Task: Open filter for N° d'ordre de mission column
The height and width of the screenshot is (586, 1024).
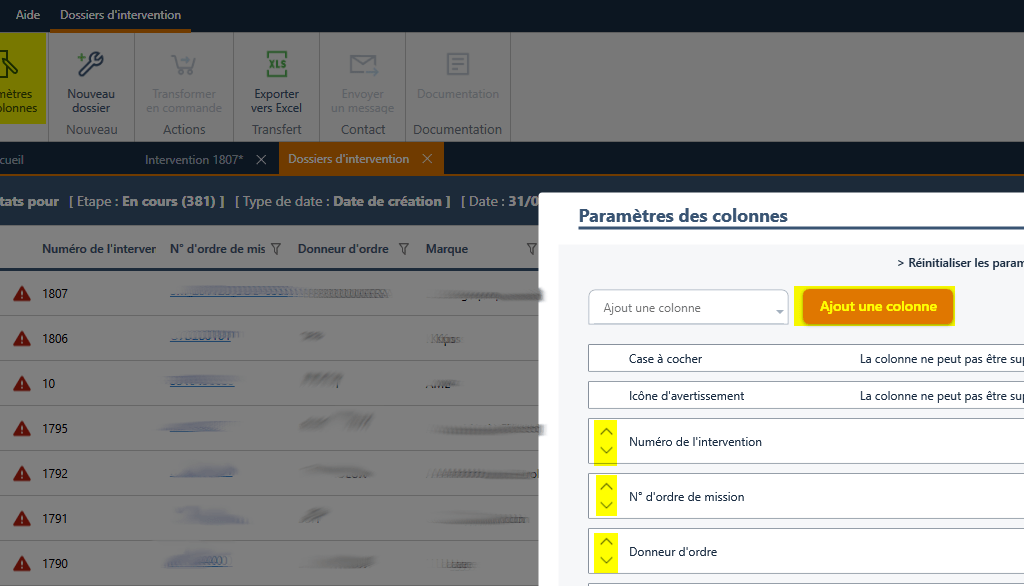Action: pos(276,249)
